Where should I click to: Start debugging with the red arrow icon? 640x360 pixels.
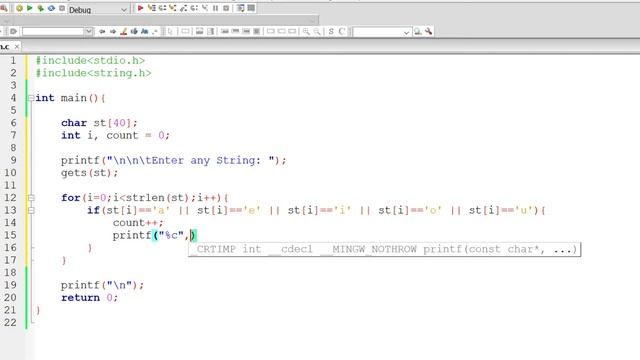[140, 8]
